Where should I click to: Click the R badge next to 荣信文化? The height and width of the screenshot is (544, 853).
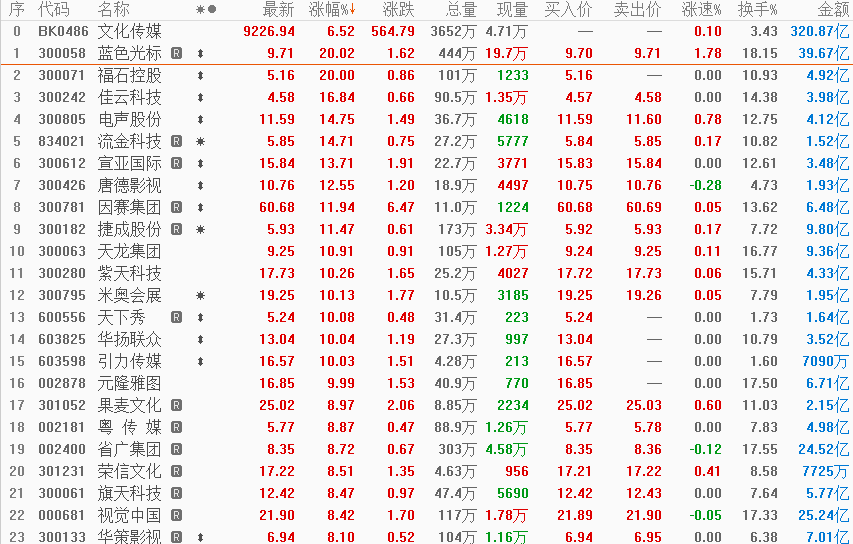176,471
